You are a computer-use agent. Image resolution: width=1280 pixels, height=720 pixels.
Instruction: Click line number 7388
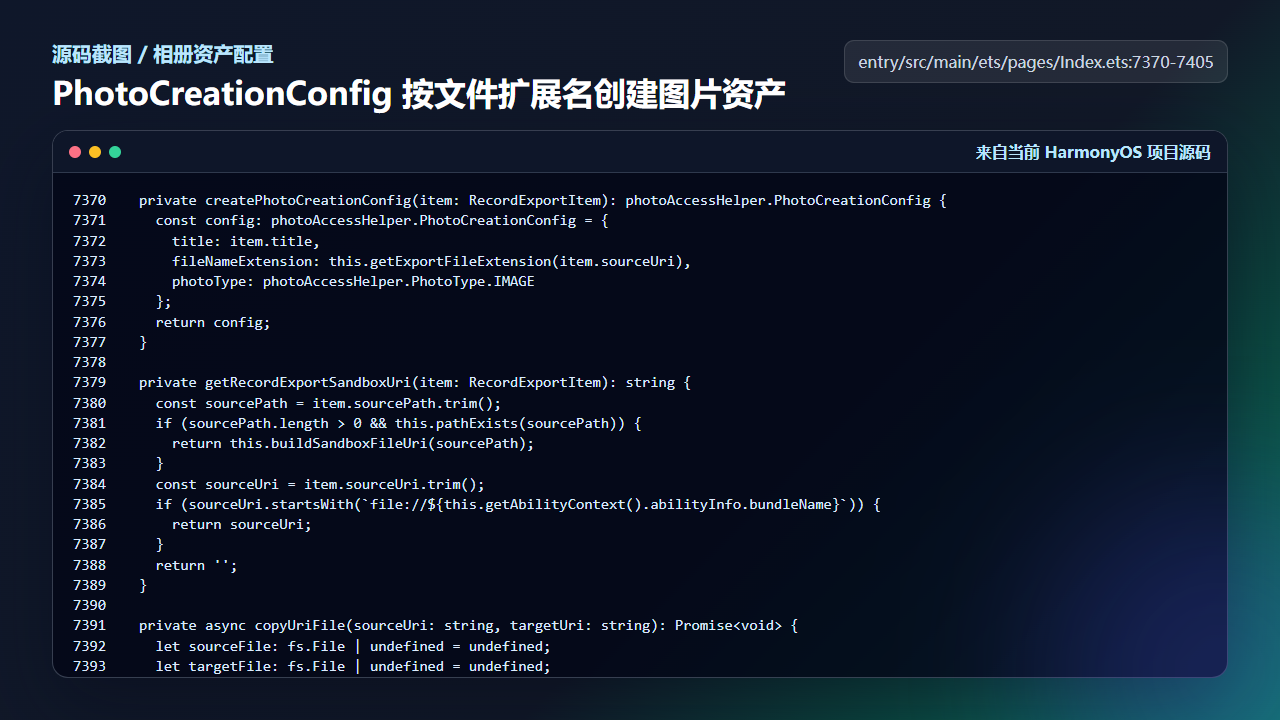click(x=89, y=565)
